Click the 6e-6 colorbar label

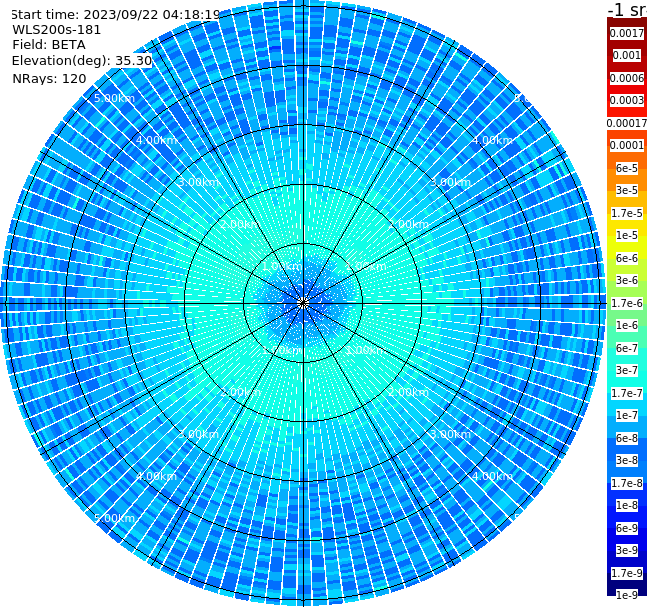point(627,258)
